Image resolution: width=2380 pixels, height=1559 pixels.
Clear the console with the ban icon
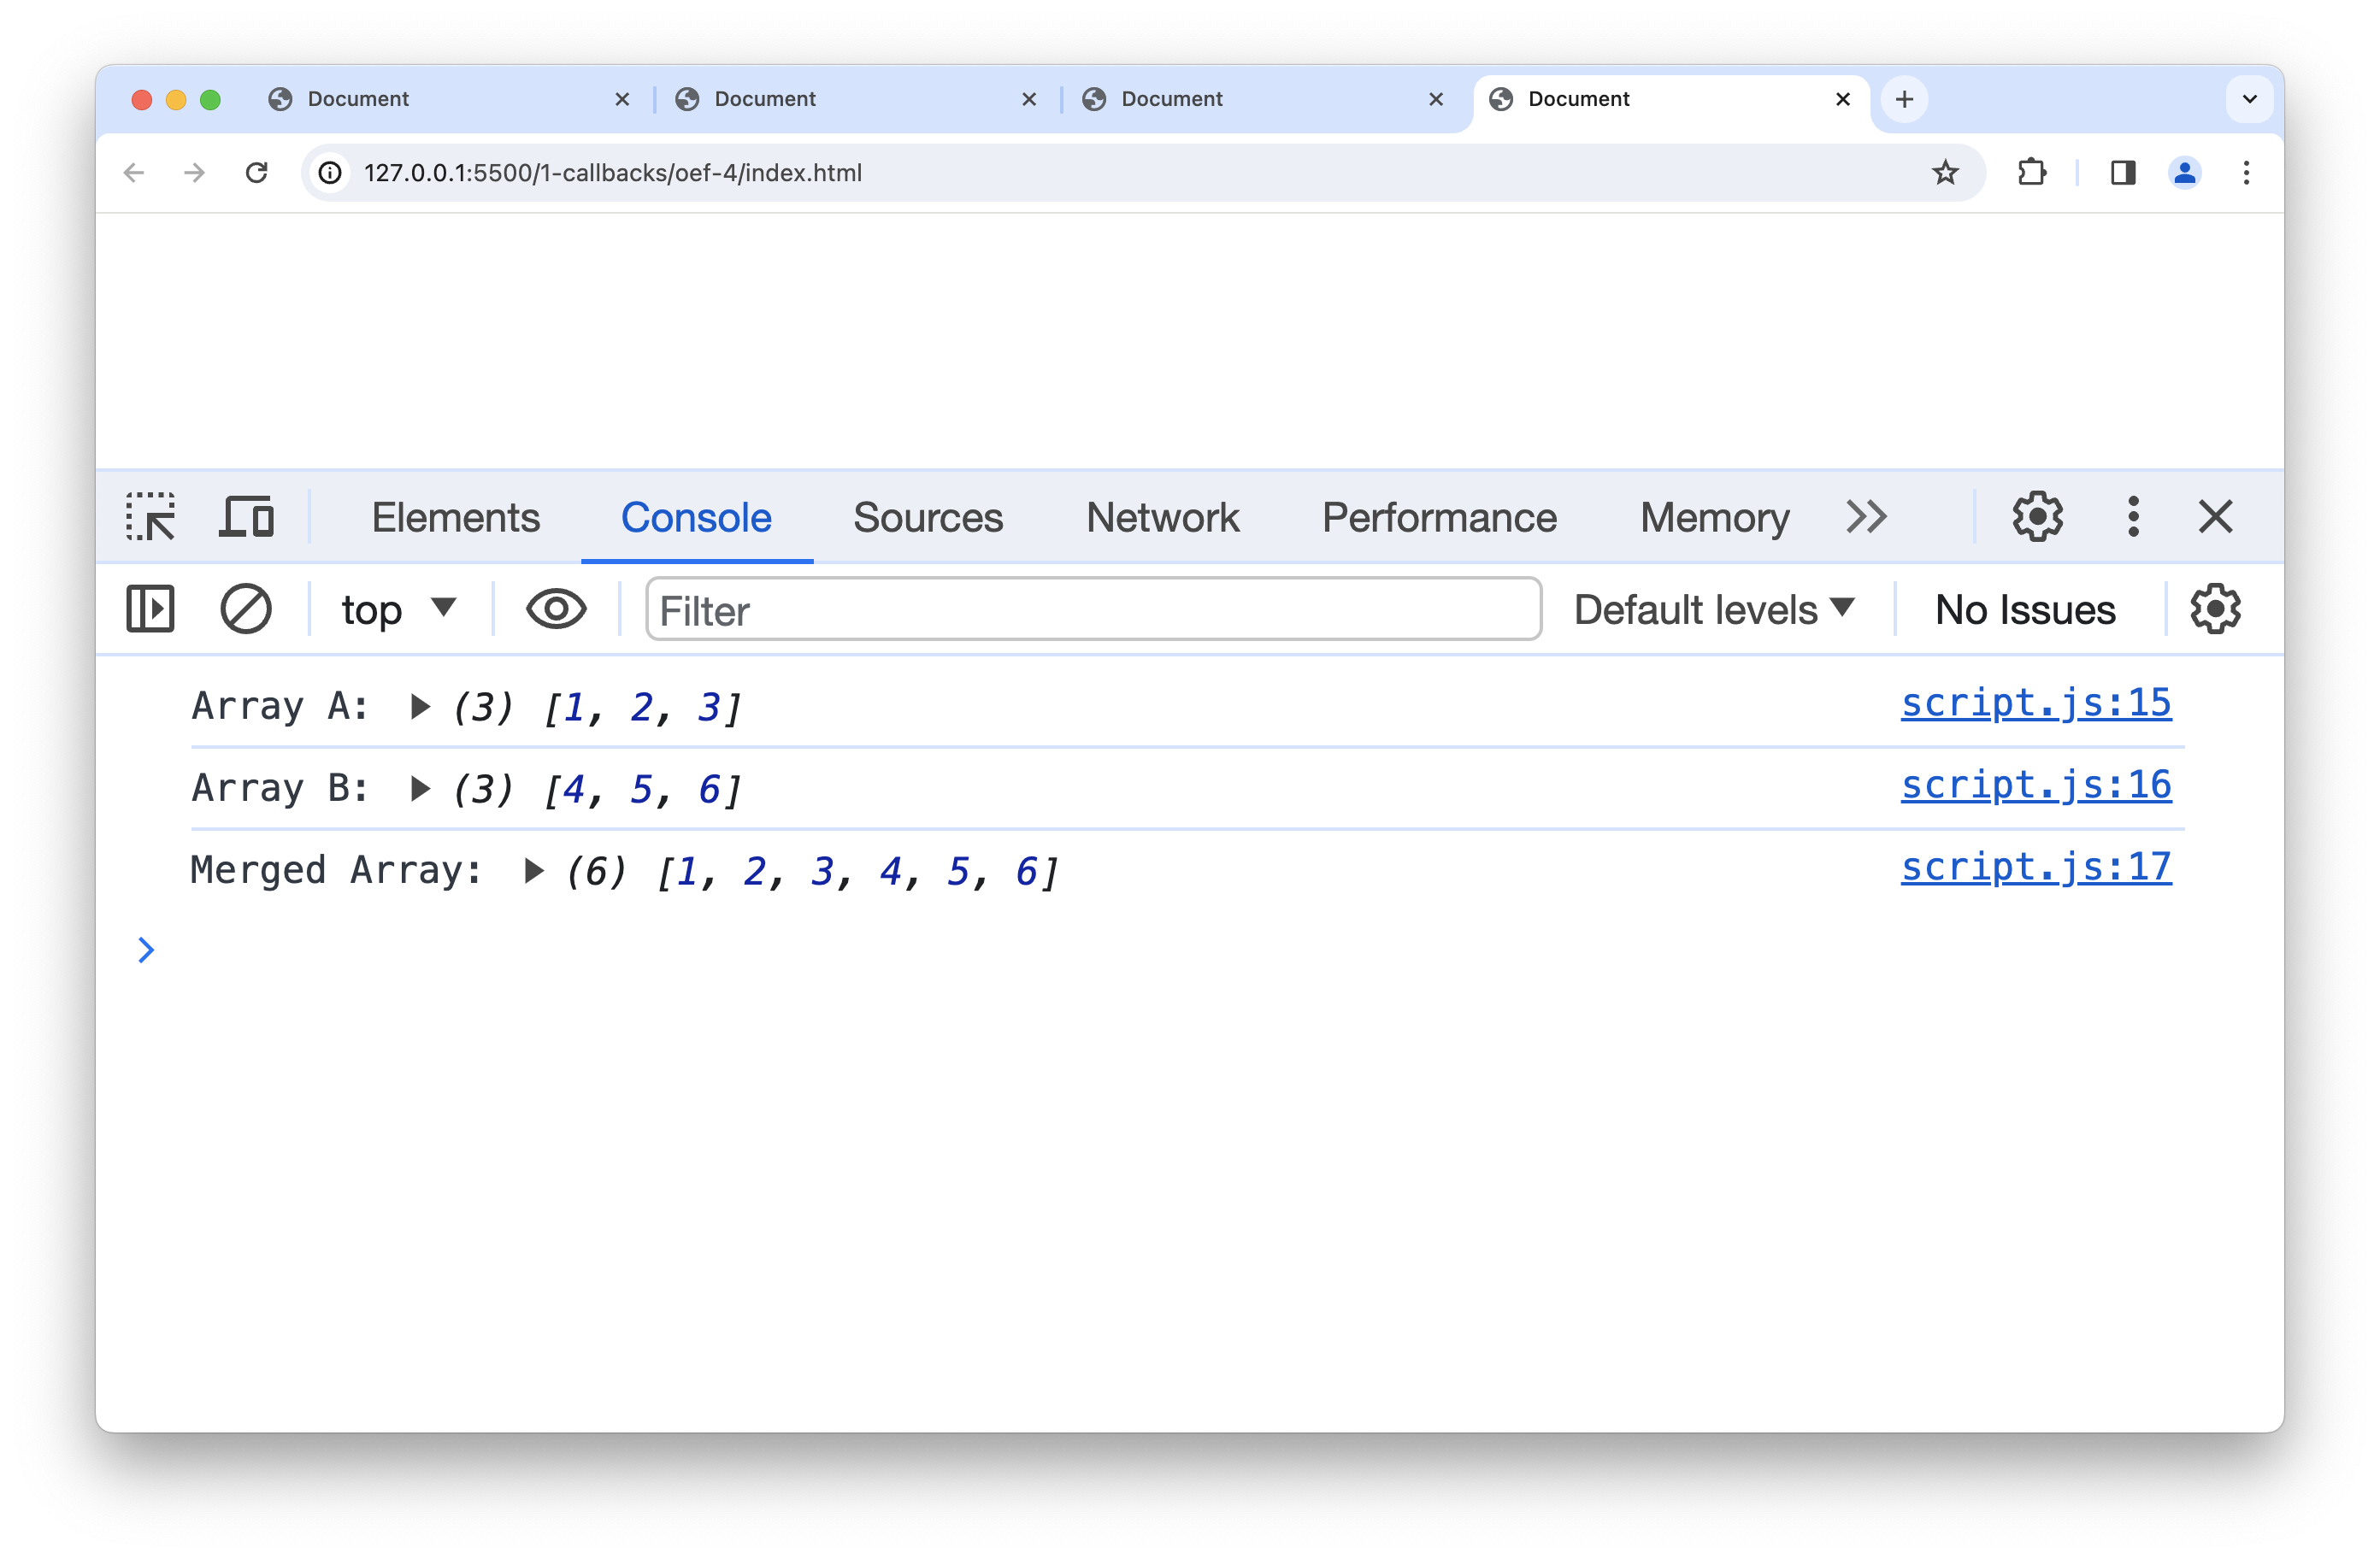(x=245, y=609)
